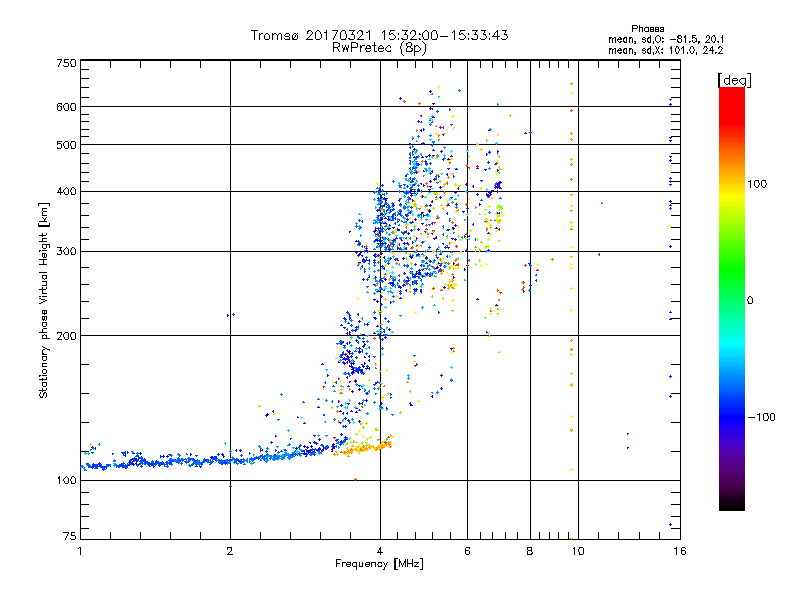Image resolution: width=800 pixels, height=600 pixels.
Task: Click the 750 tick label on height axis
Action: 66,63
